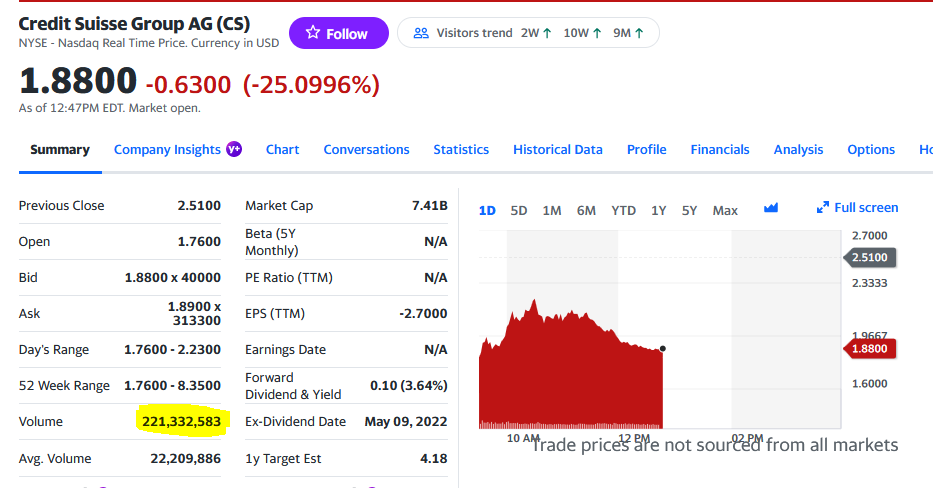Image resolution: width=933 pixels, height=488 pixels.
Task: Click the 10W upward trend arrow
Action: [x=597, y=33]
